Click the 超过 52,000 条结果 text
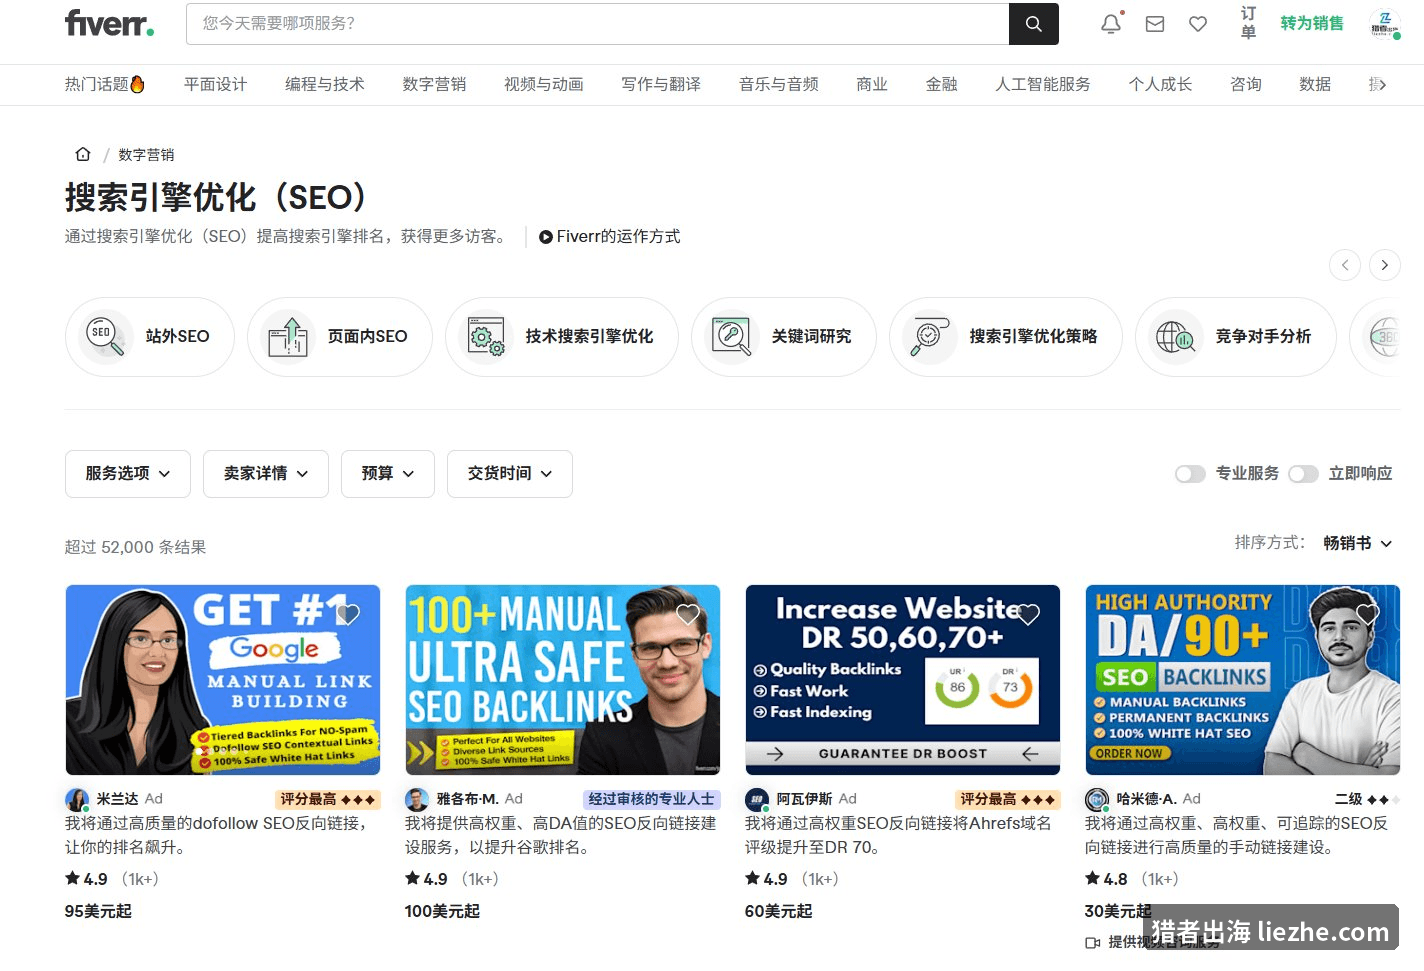Viewport: 1424px width, 971px height. [135, 547]
